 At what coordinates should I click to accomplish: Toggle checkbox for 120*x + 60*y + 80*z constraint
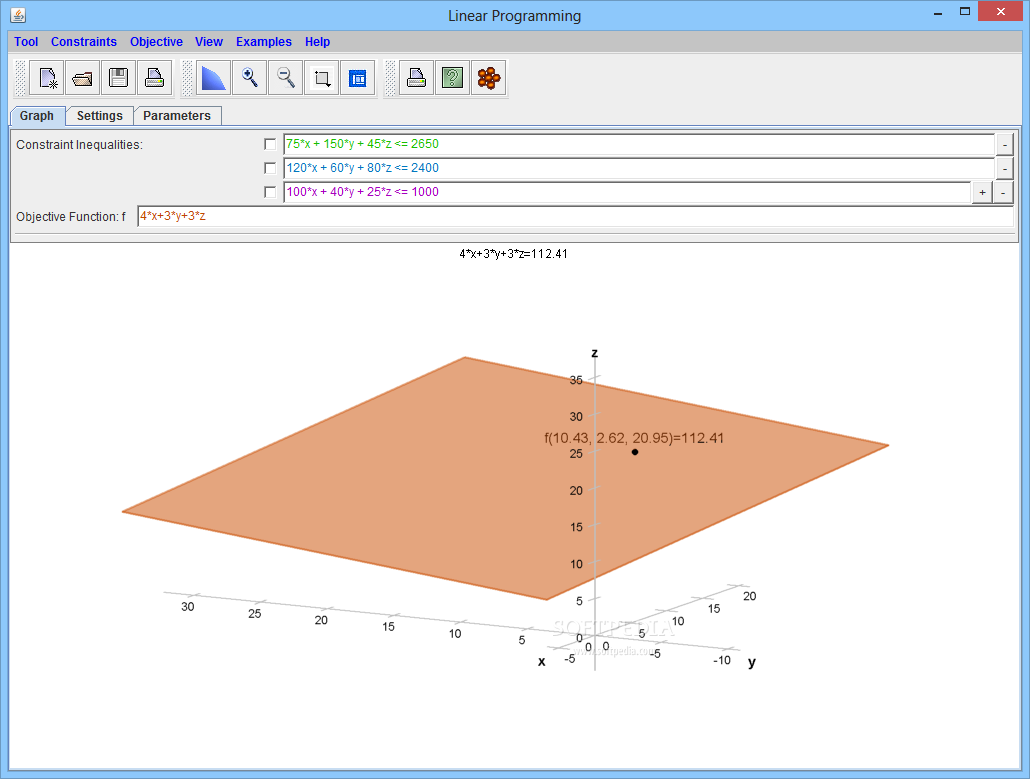tap(269, 168)
